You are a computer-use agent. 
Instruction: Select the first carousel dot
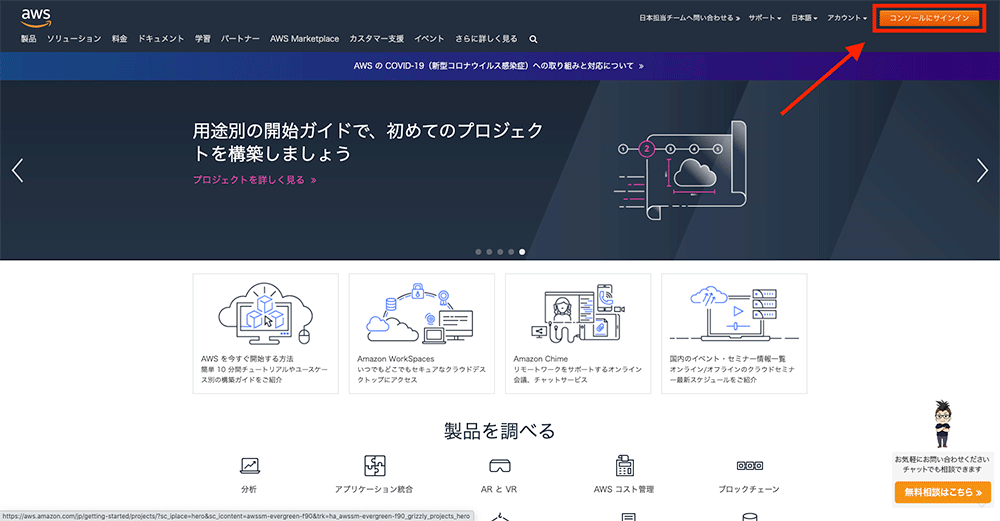(x=478, y=252)
